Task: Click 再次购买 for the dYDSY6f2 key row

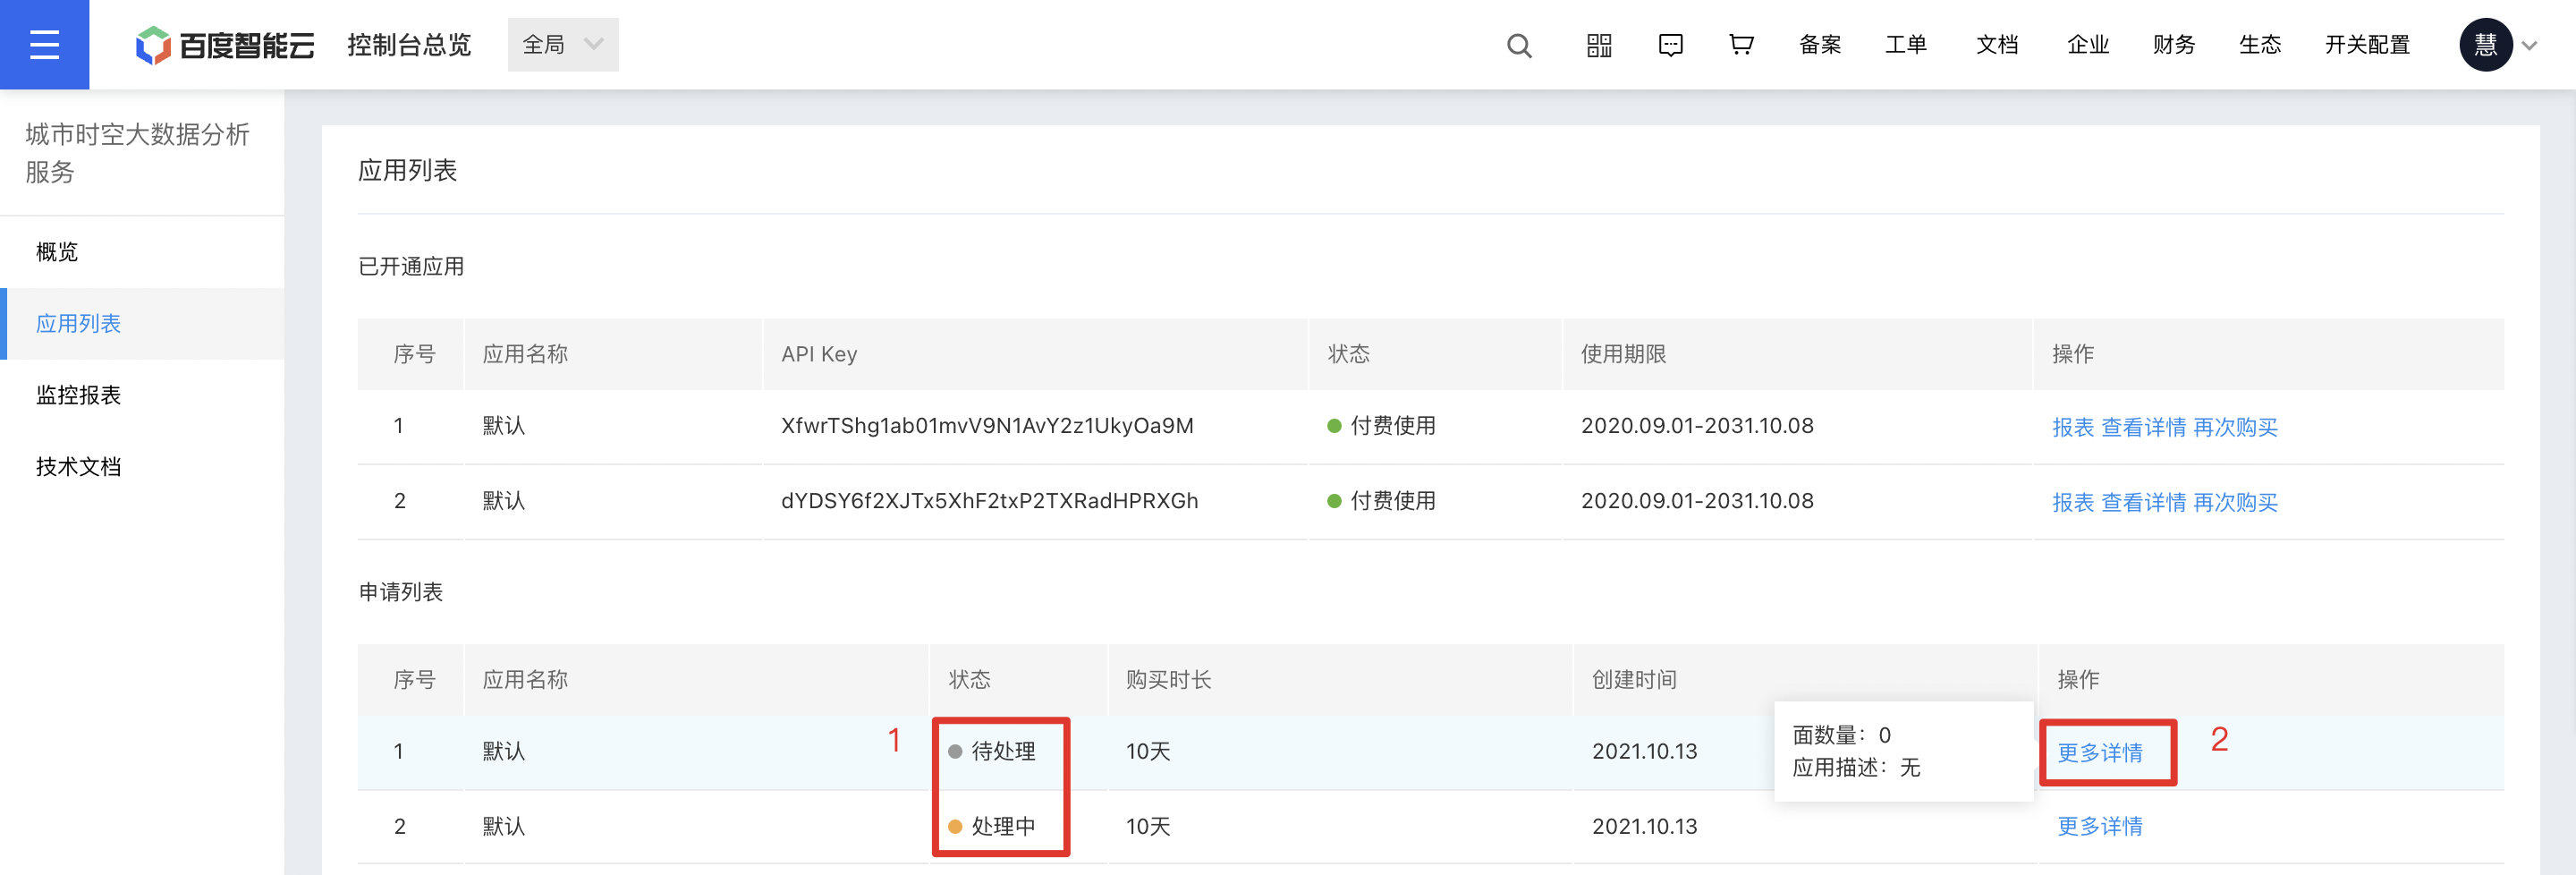Action: 2235,502
